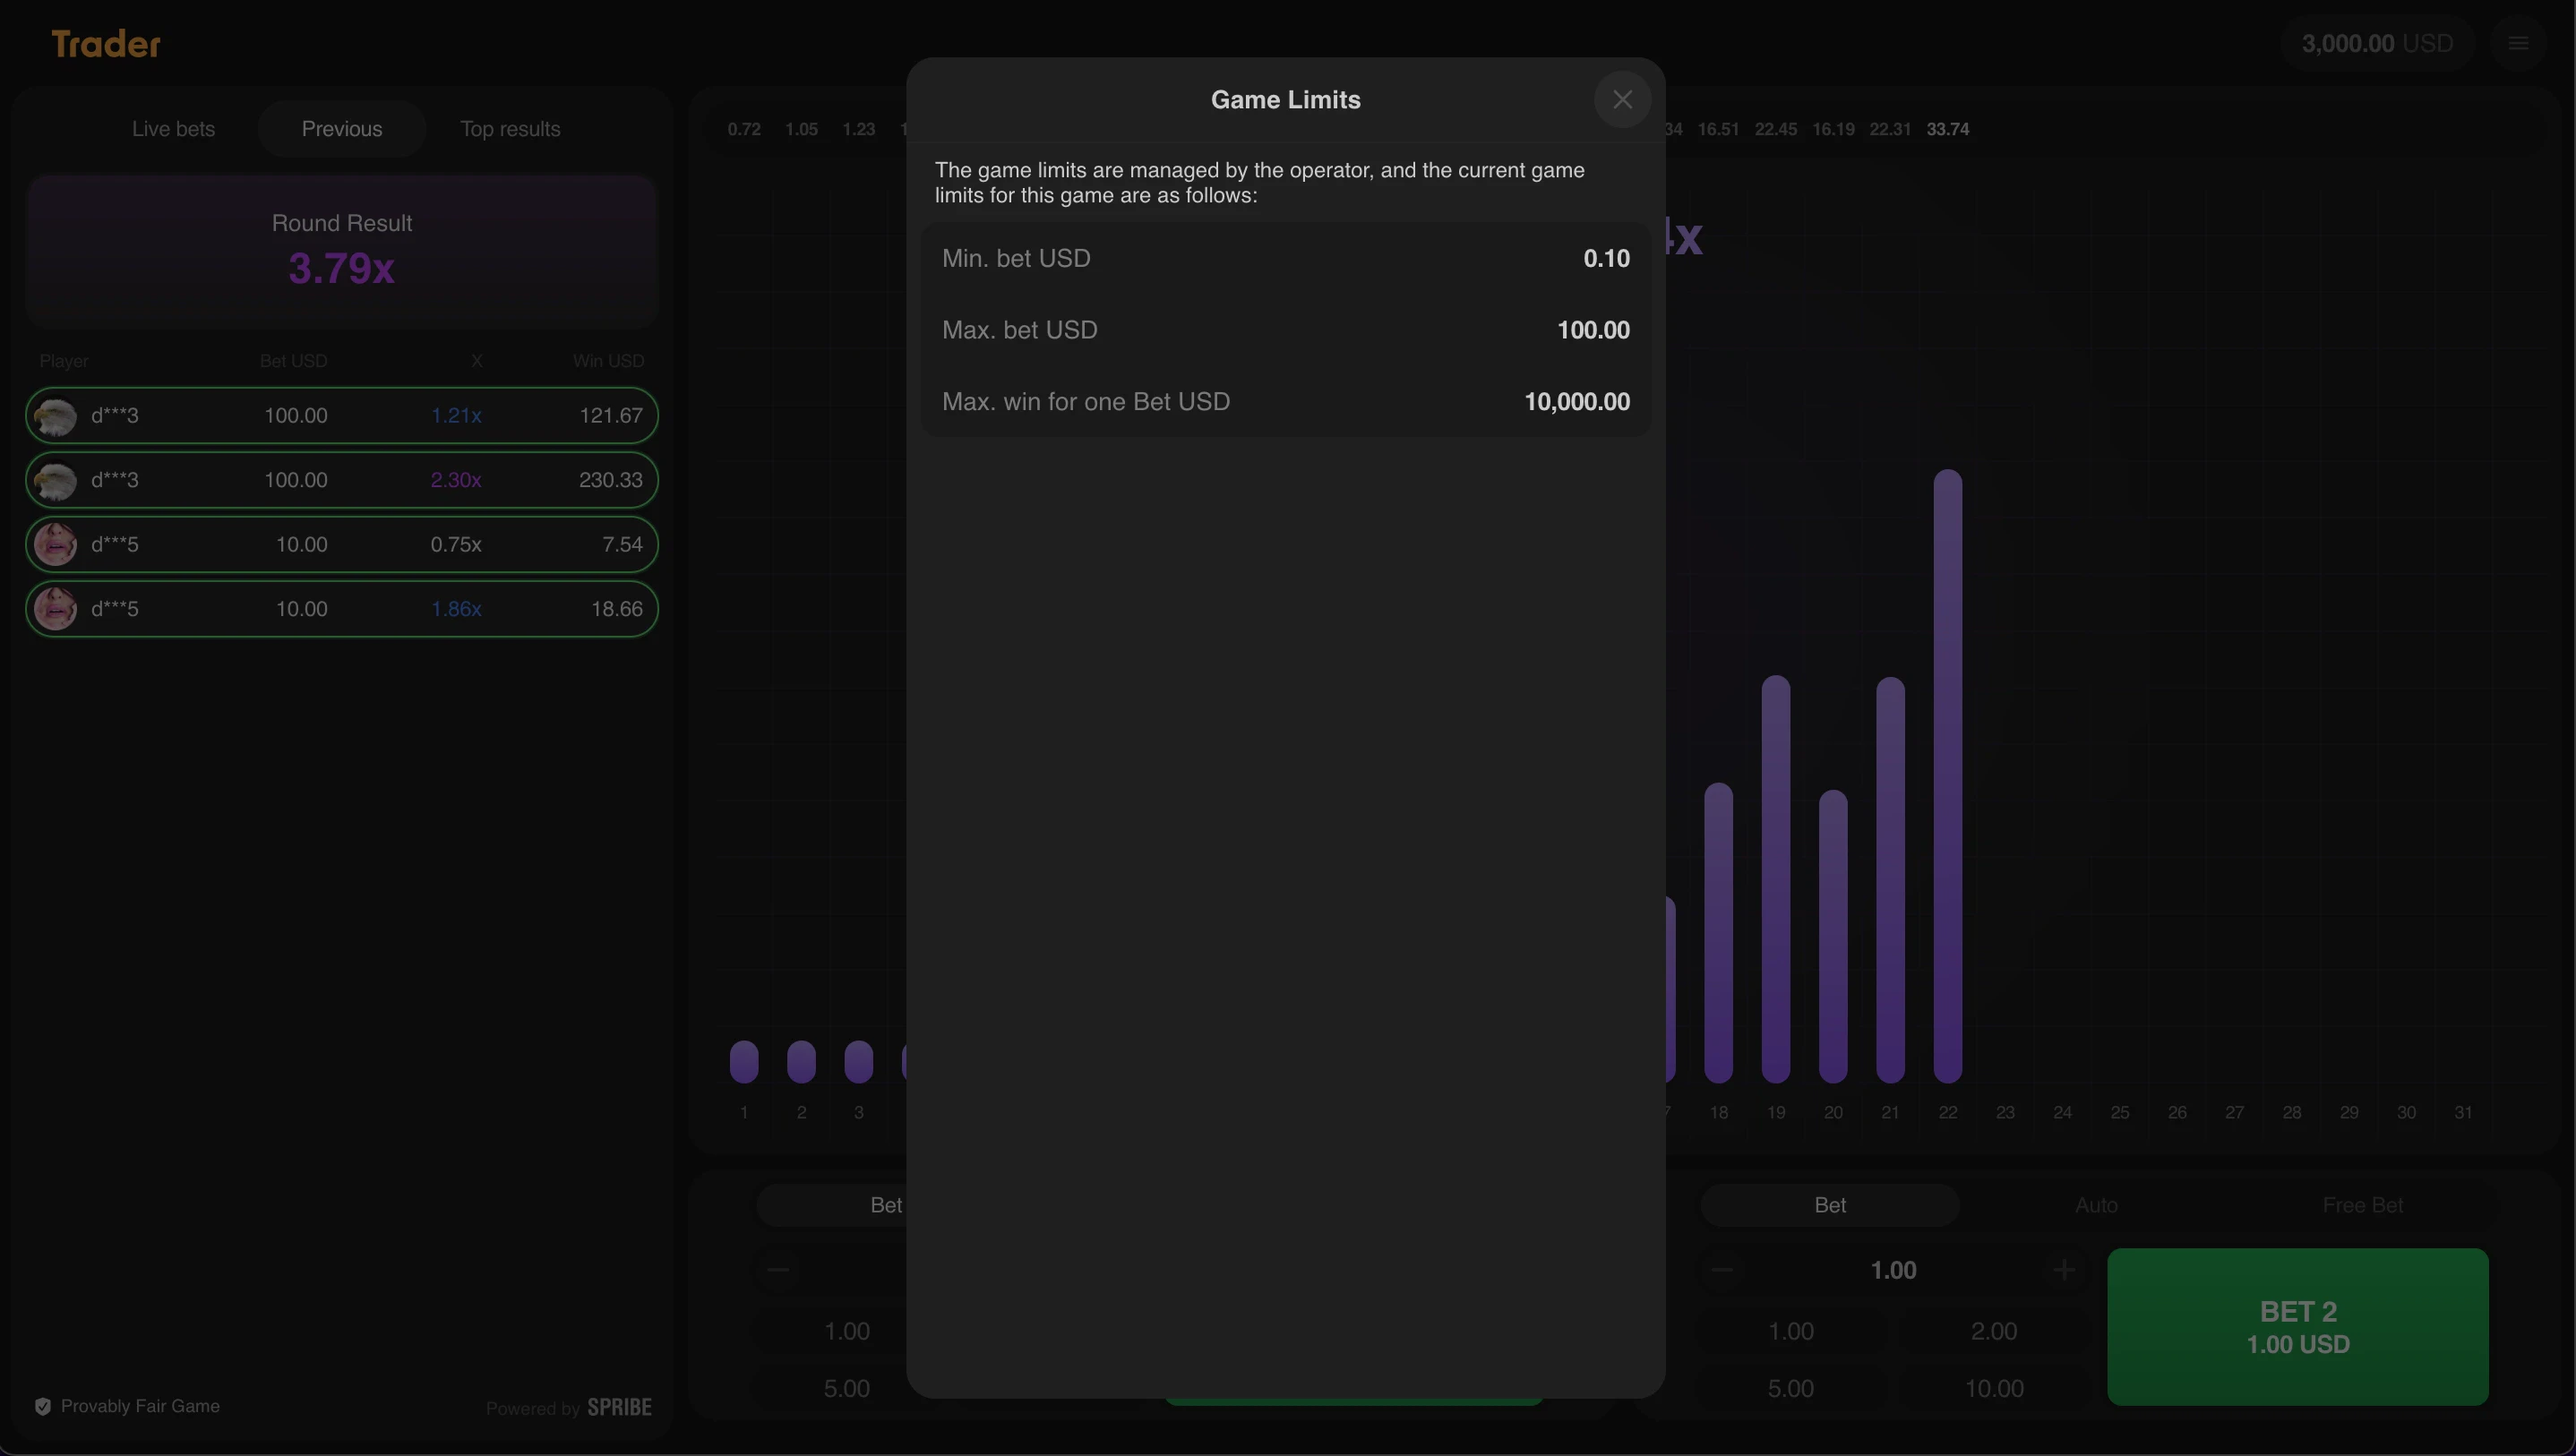The image size is (2576, 1456).
Task: Increase right panel bet with plus
Action: coord(2063,1270)
